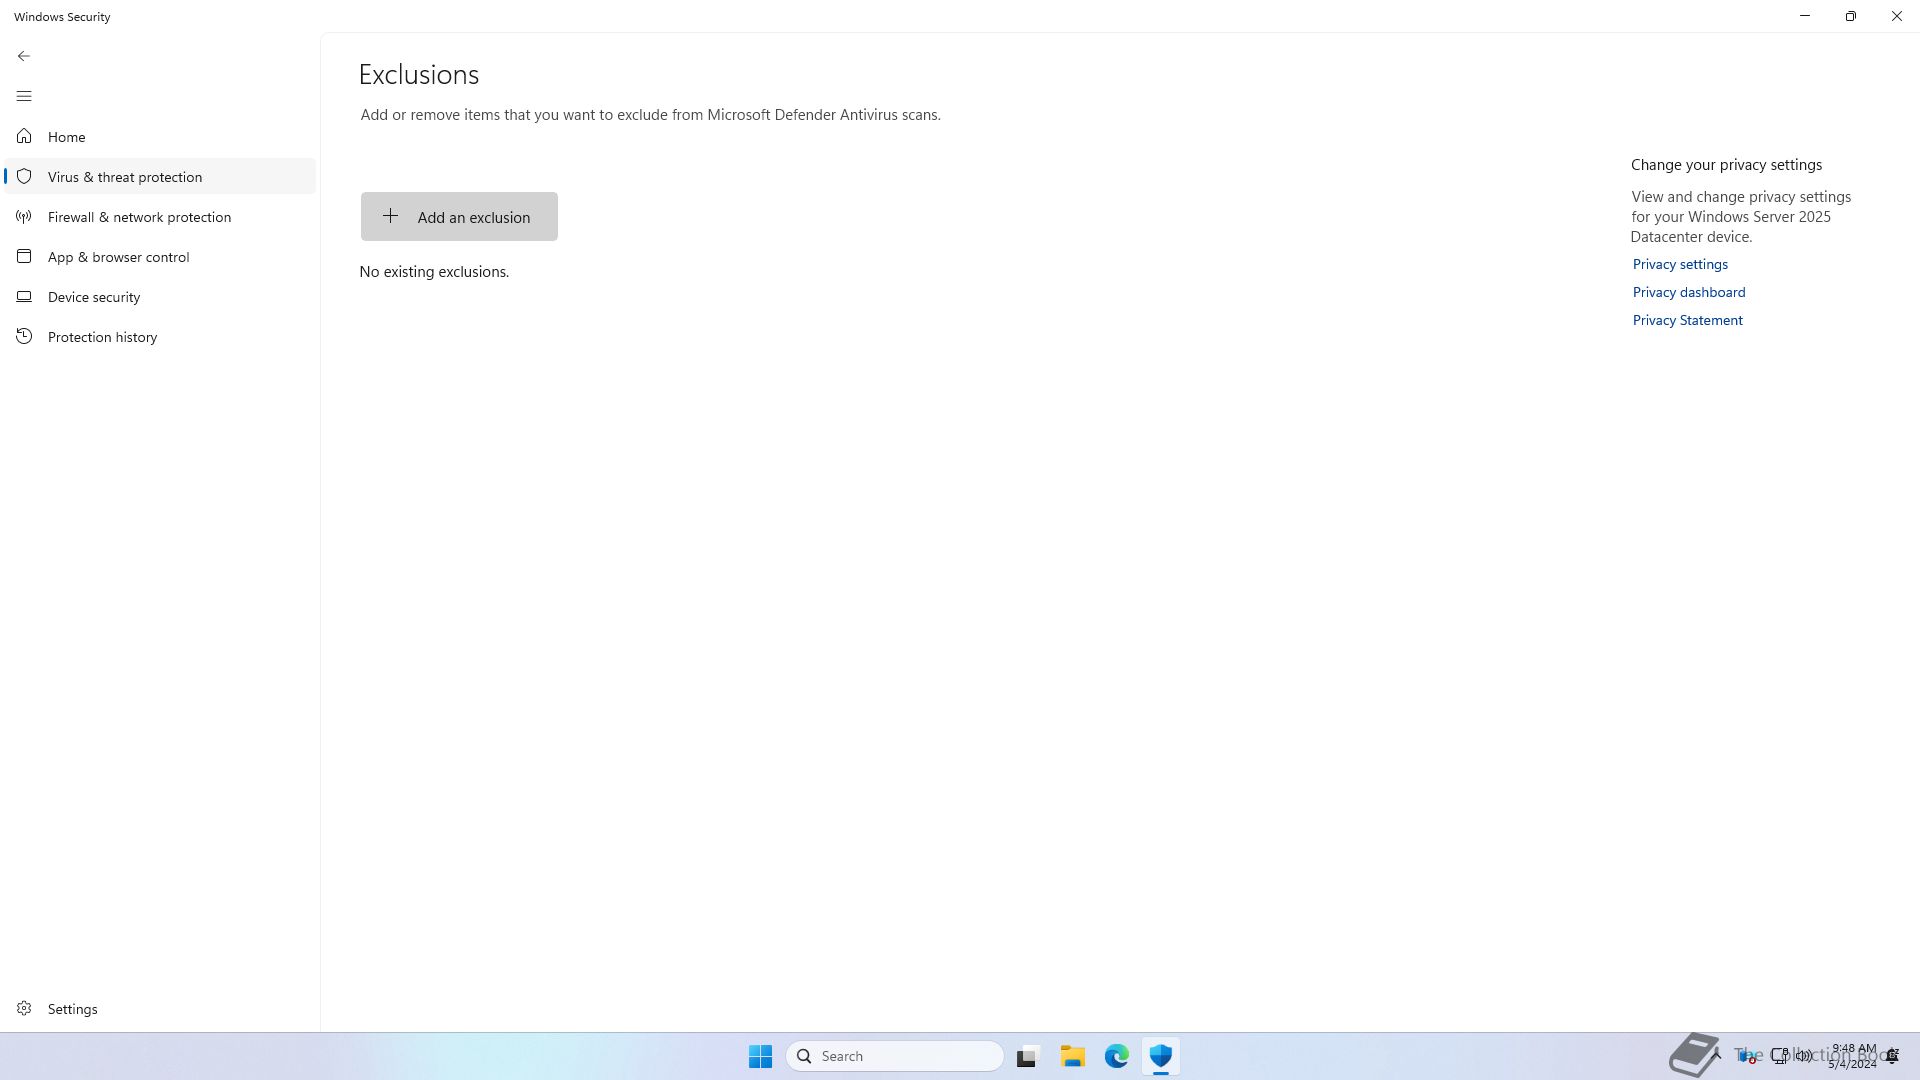The height and width of the screenshot is (1080, 1920).
Task: Open File Explorer from the taskbar
Action: [1073, 1056]
